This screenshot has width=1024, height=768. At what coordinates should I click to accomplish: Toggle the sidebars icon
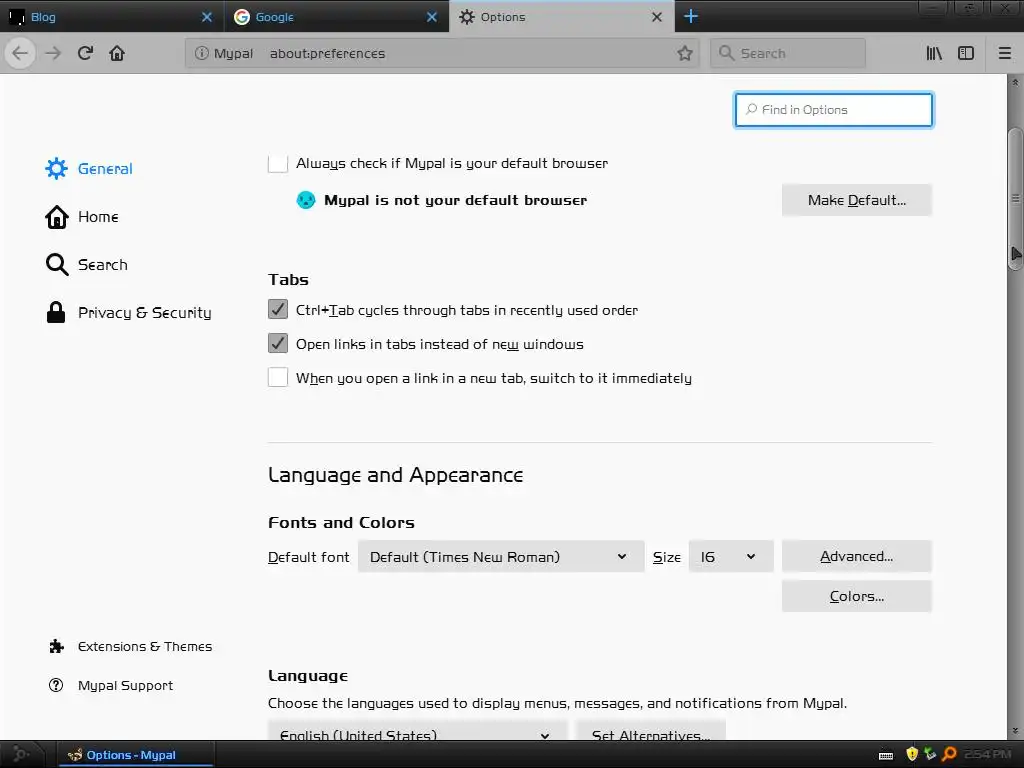(x=966, y=53)
